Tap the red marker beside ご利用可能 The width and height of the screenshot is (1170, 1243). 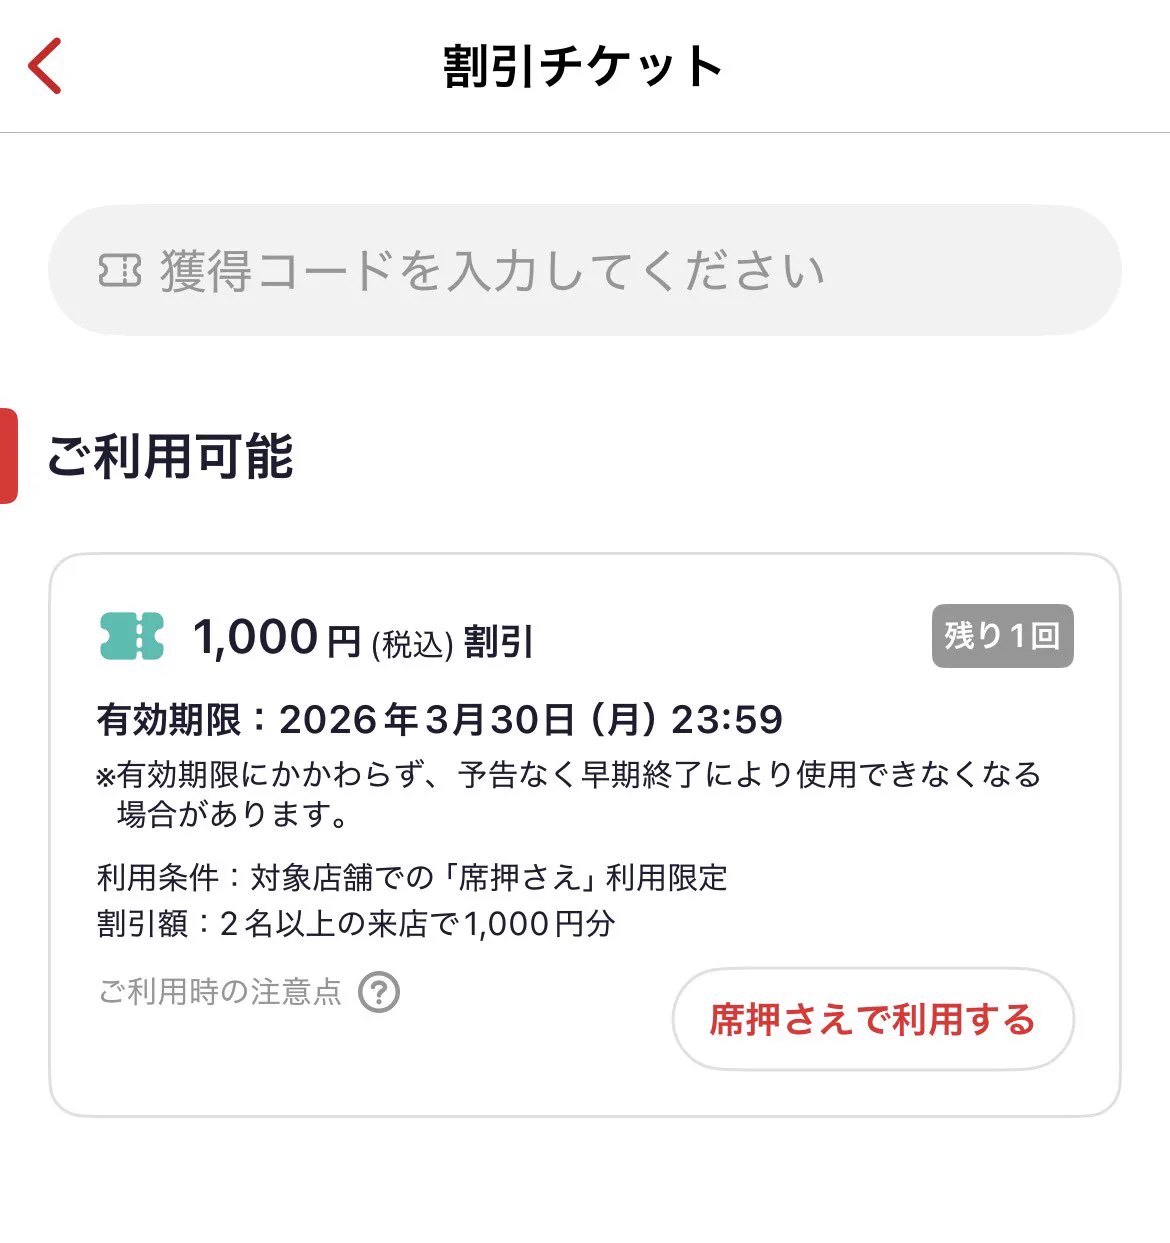click(x=8, y=456)
